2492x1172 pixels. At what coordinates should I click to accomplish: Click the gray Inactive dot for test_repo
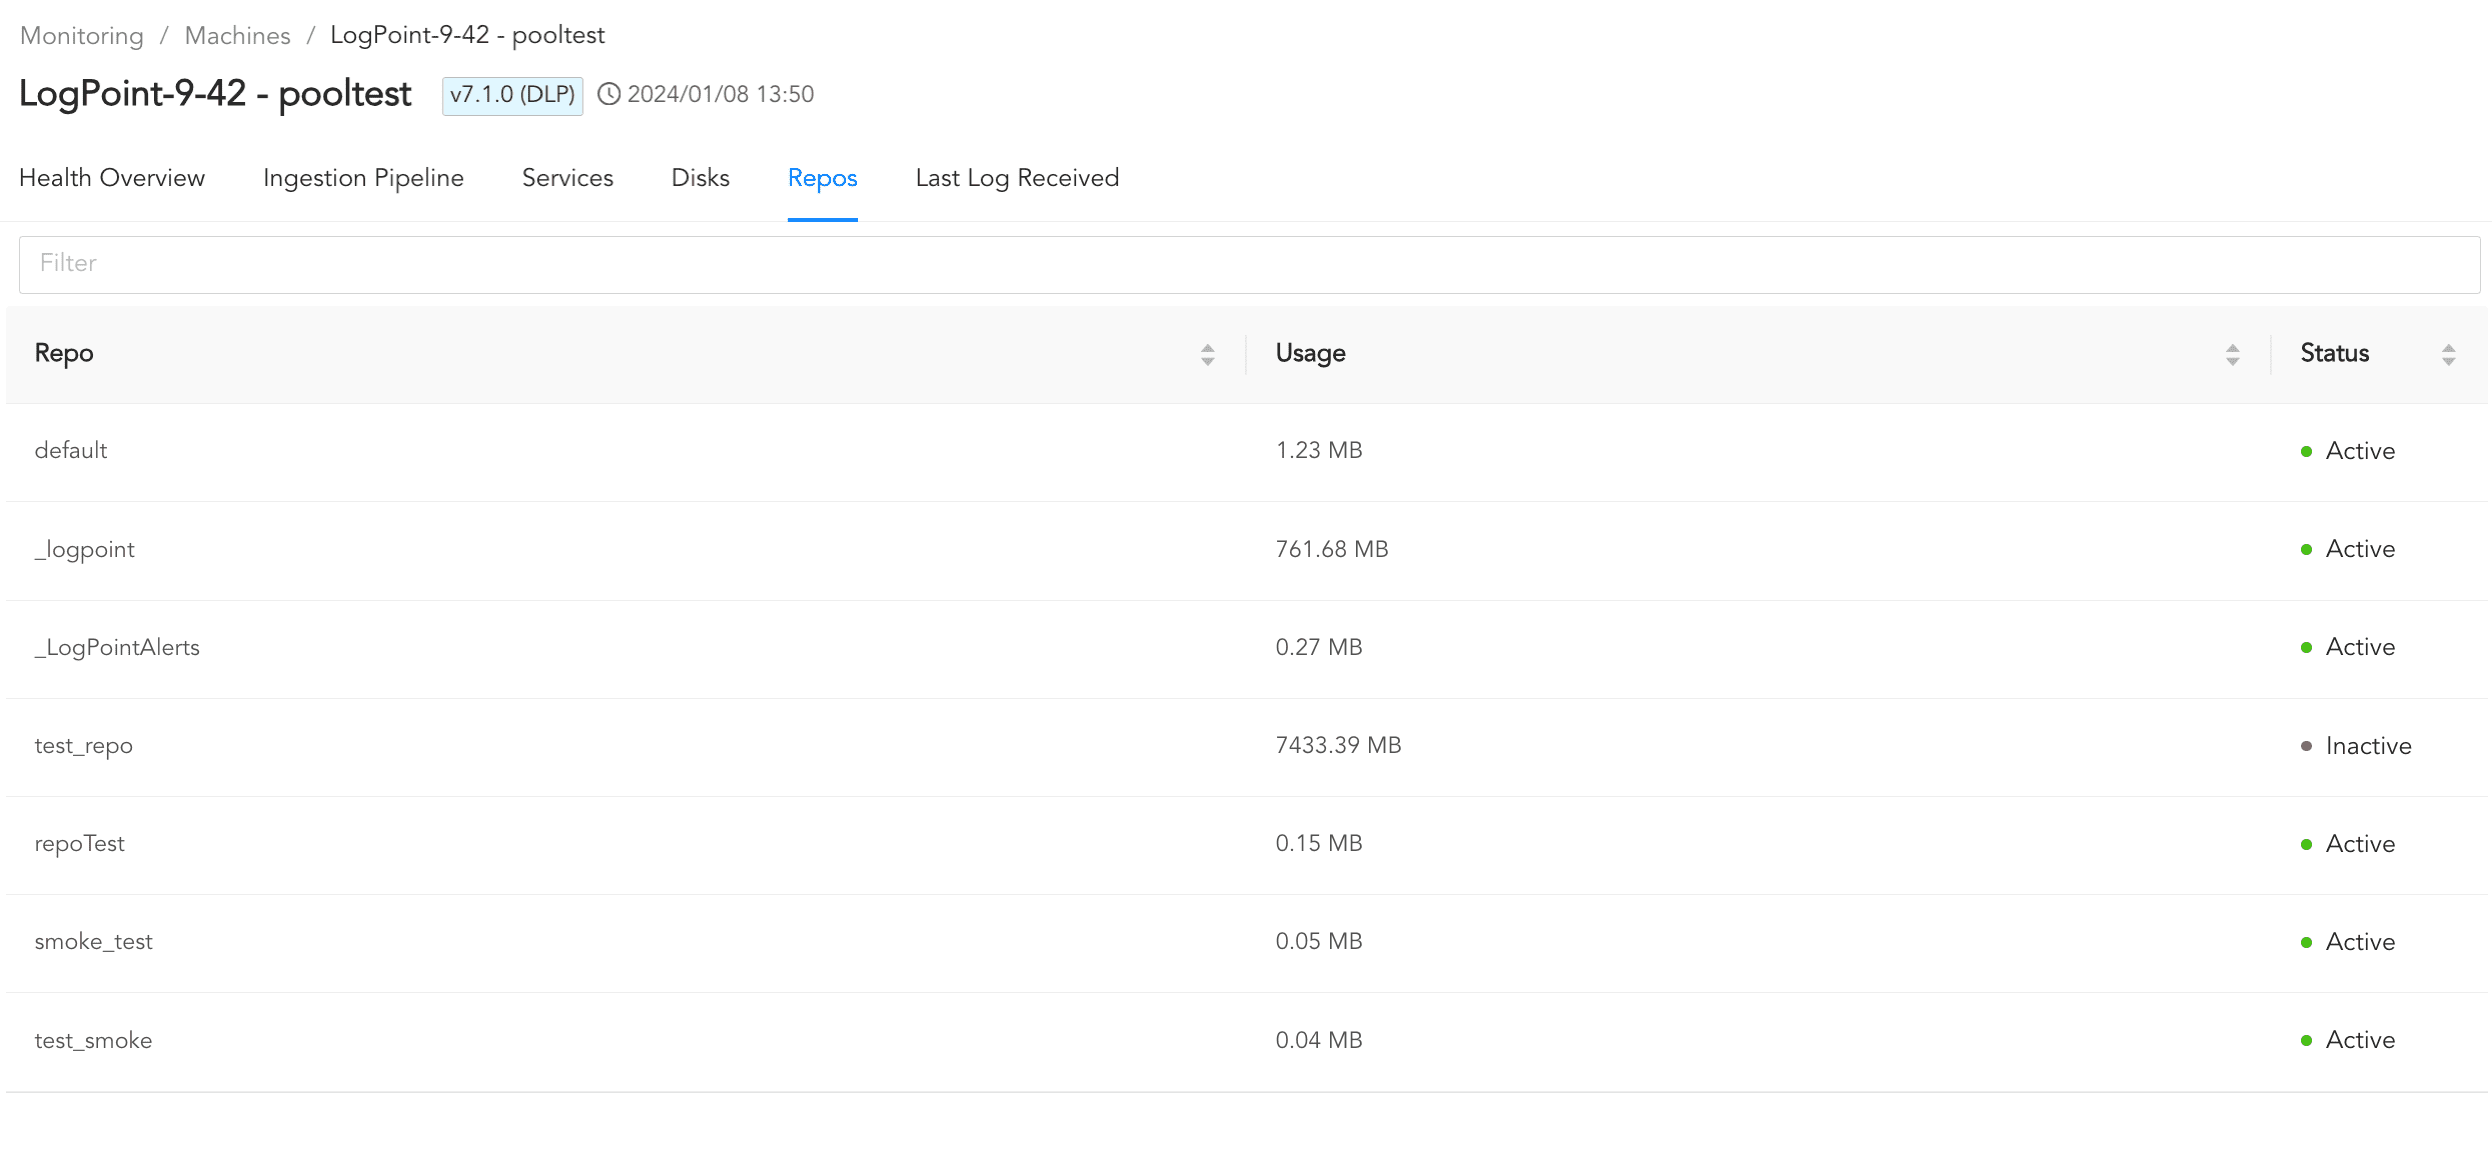point(2306,746)
